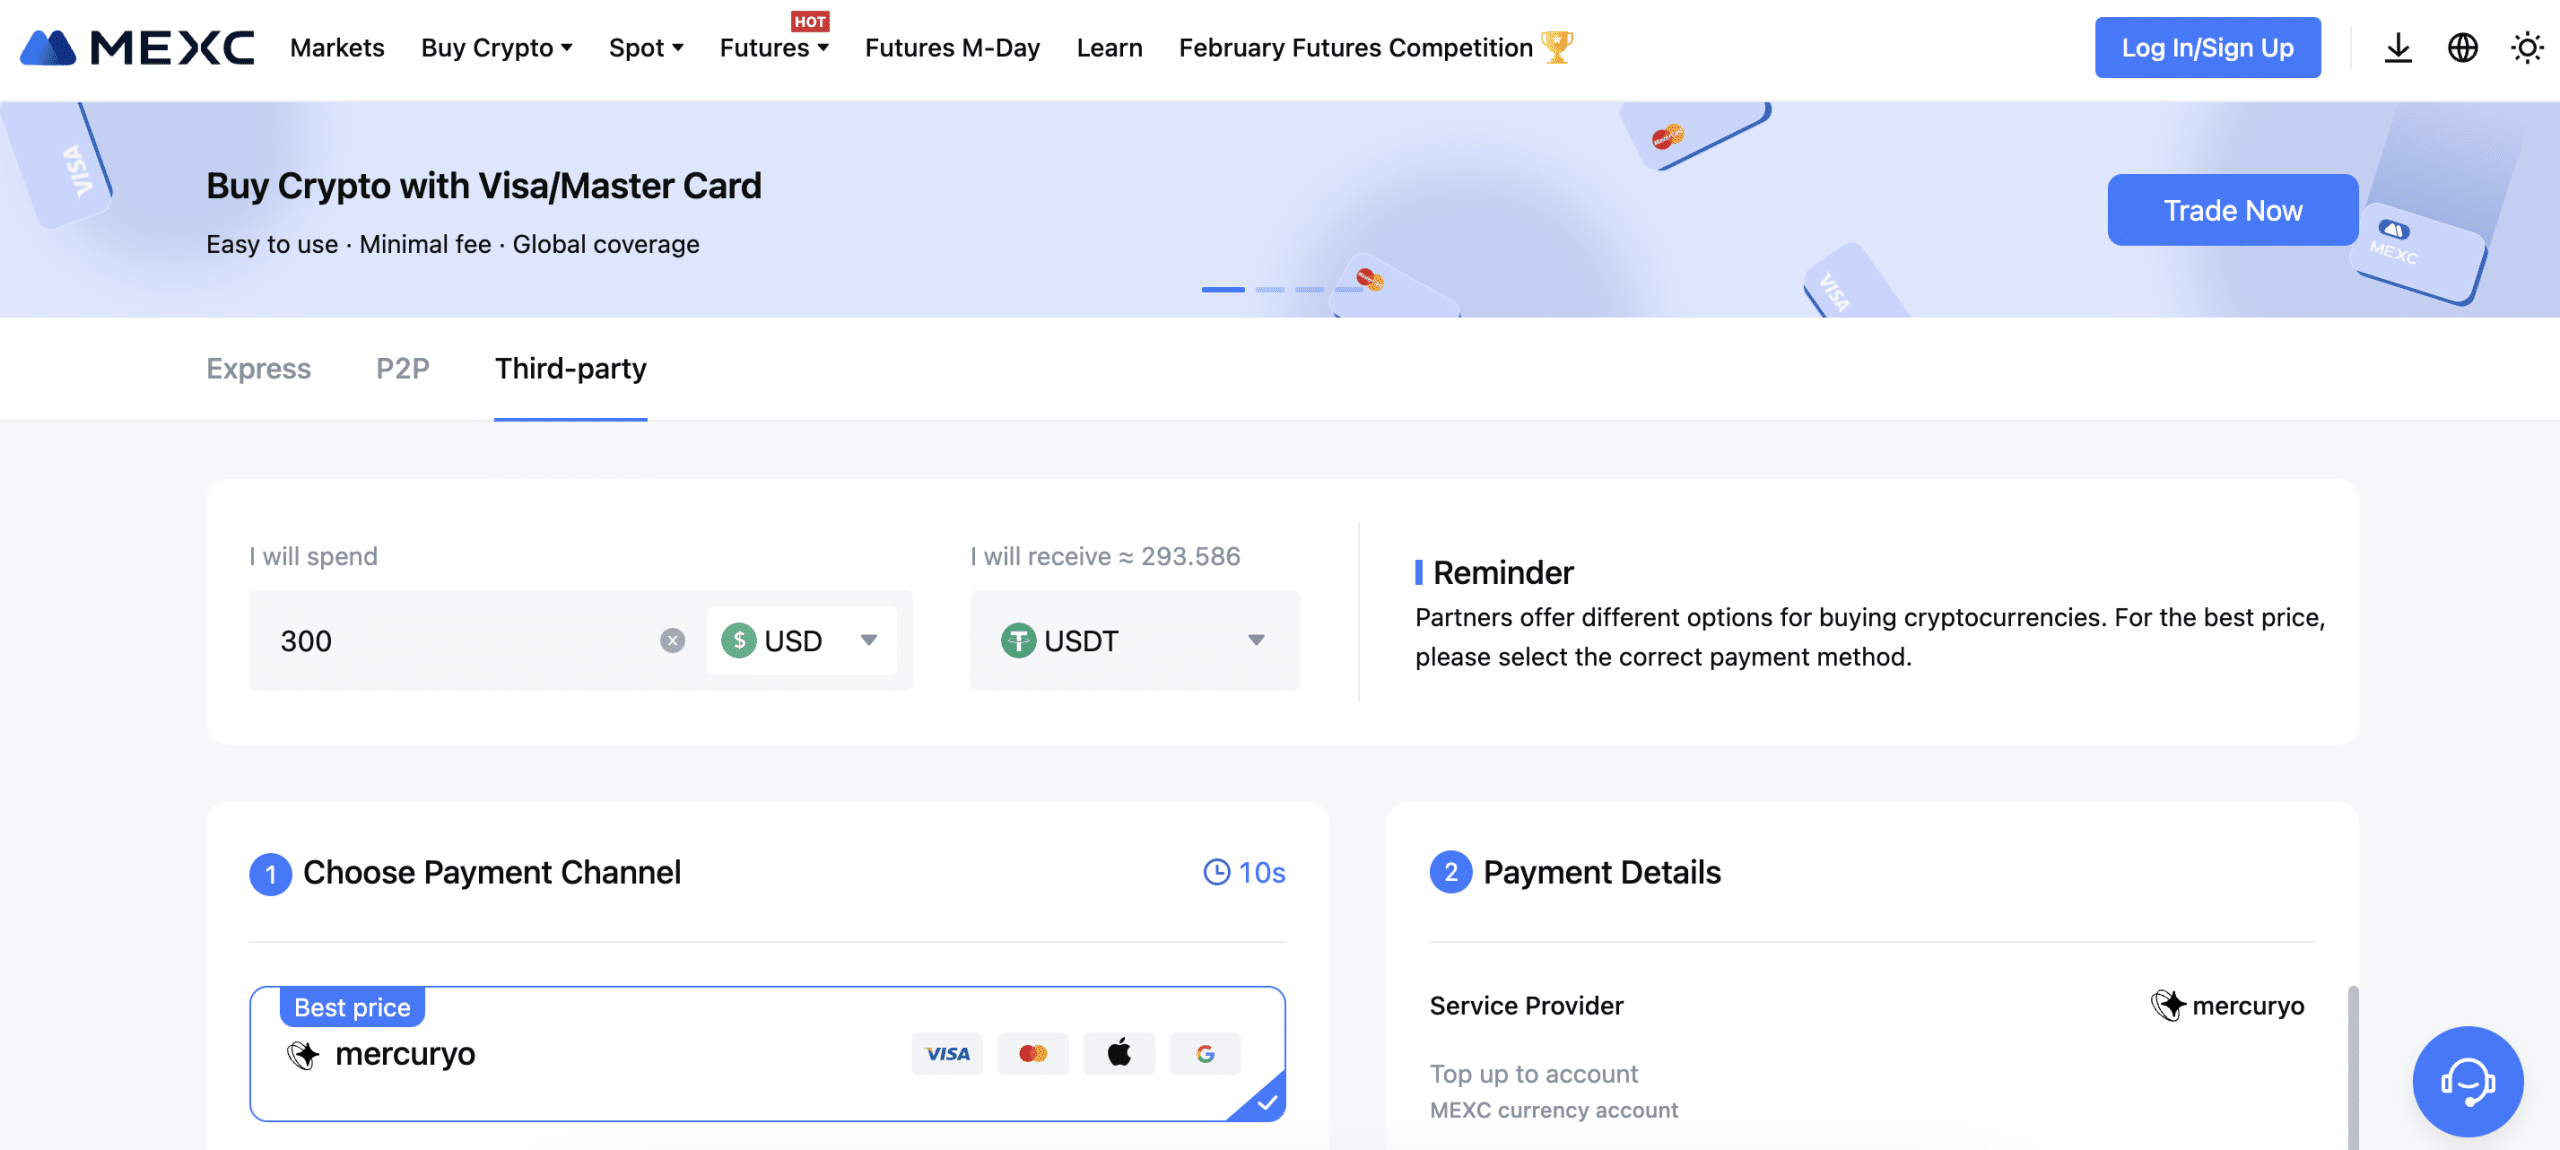Select the Express tab
Image resolution: width=2560 pixels, height=1150 pixels.
[258, 368]
